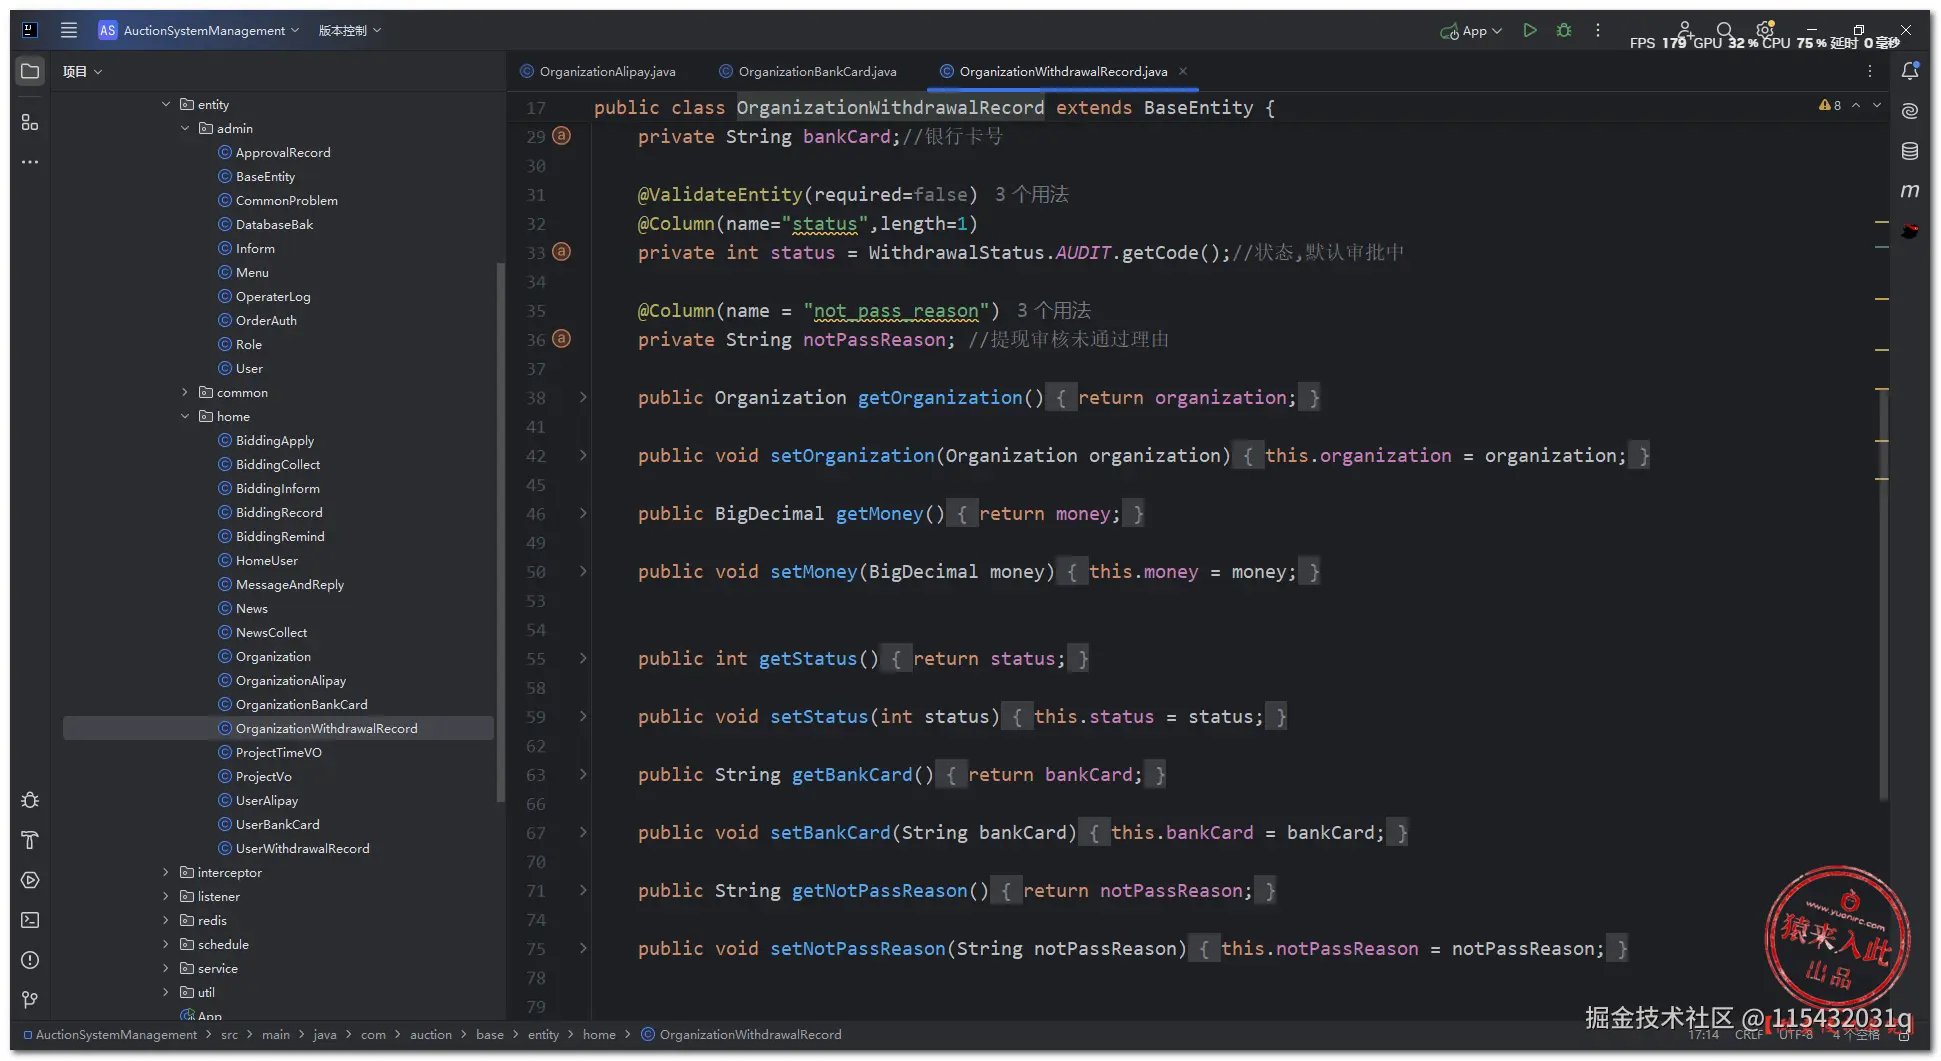Expand the redis folder
The height and width of the screenshot is (1061, 1941).
click(166, 920)
